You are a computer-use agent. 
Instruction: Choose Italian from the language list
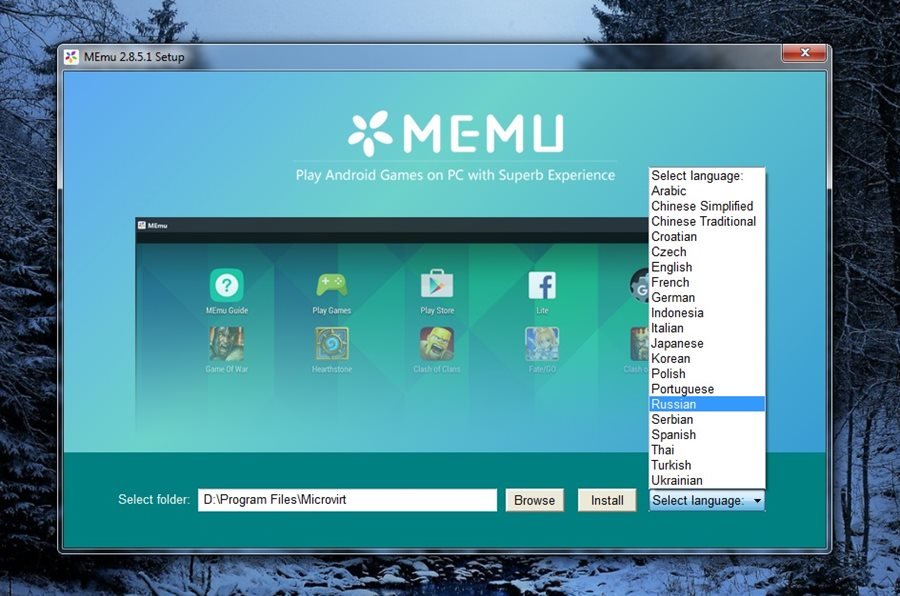tap(707, 328)
